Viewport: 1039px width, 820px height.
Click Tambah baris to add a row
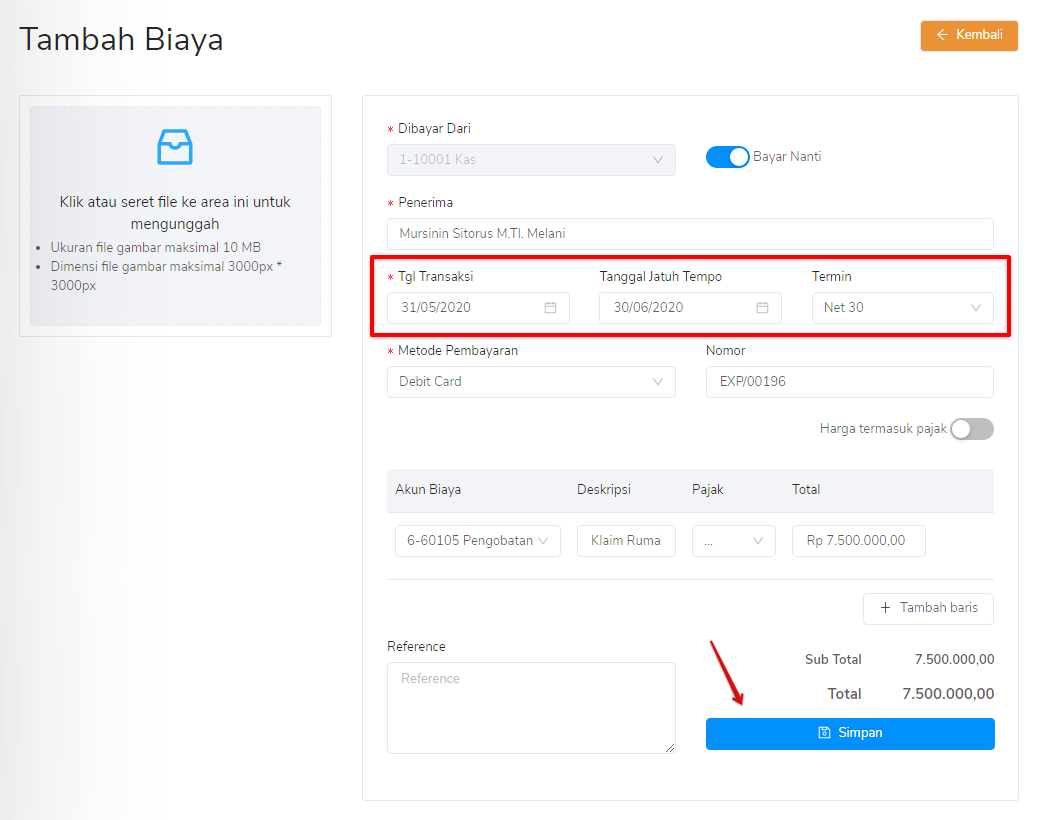click(x=928, y=608)
